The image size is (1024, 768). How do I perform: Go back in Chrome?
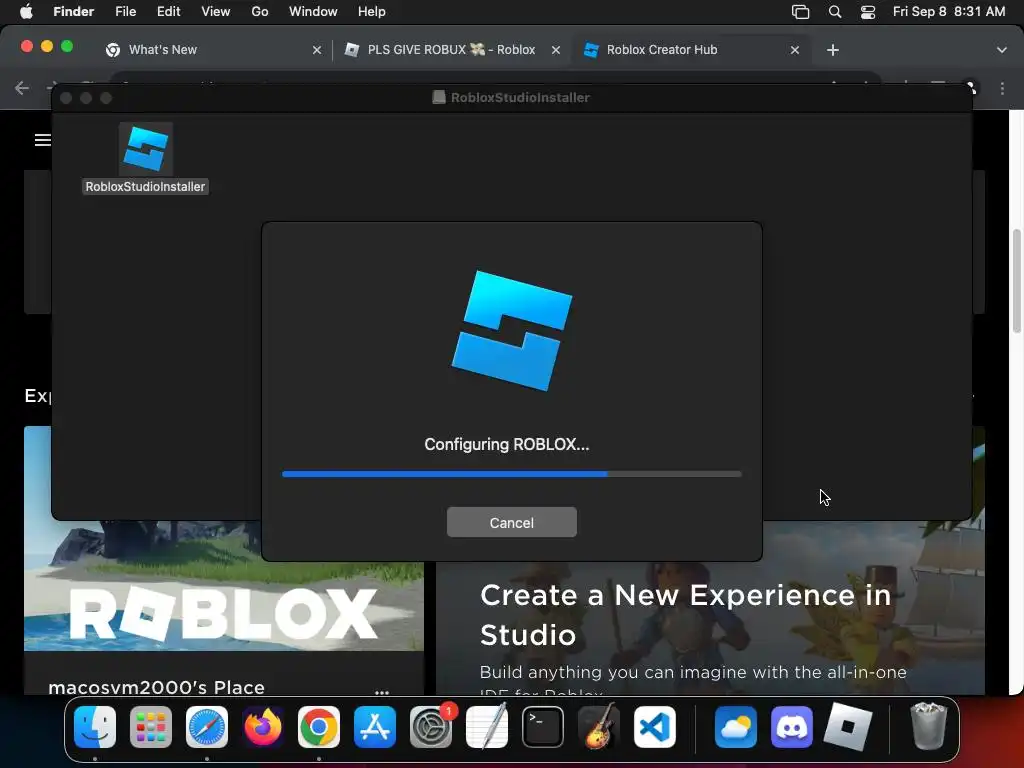point(22,88)
